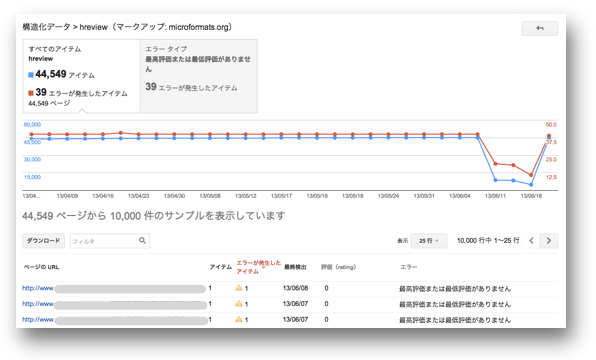
Task: Click 12.5 right y-axis label
Action: [551, 177]
